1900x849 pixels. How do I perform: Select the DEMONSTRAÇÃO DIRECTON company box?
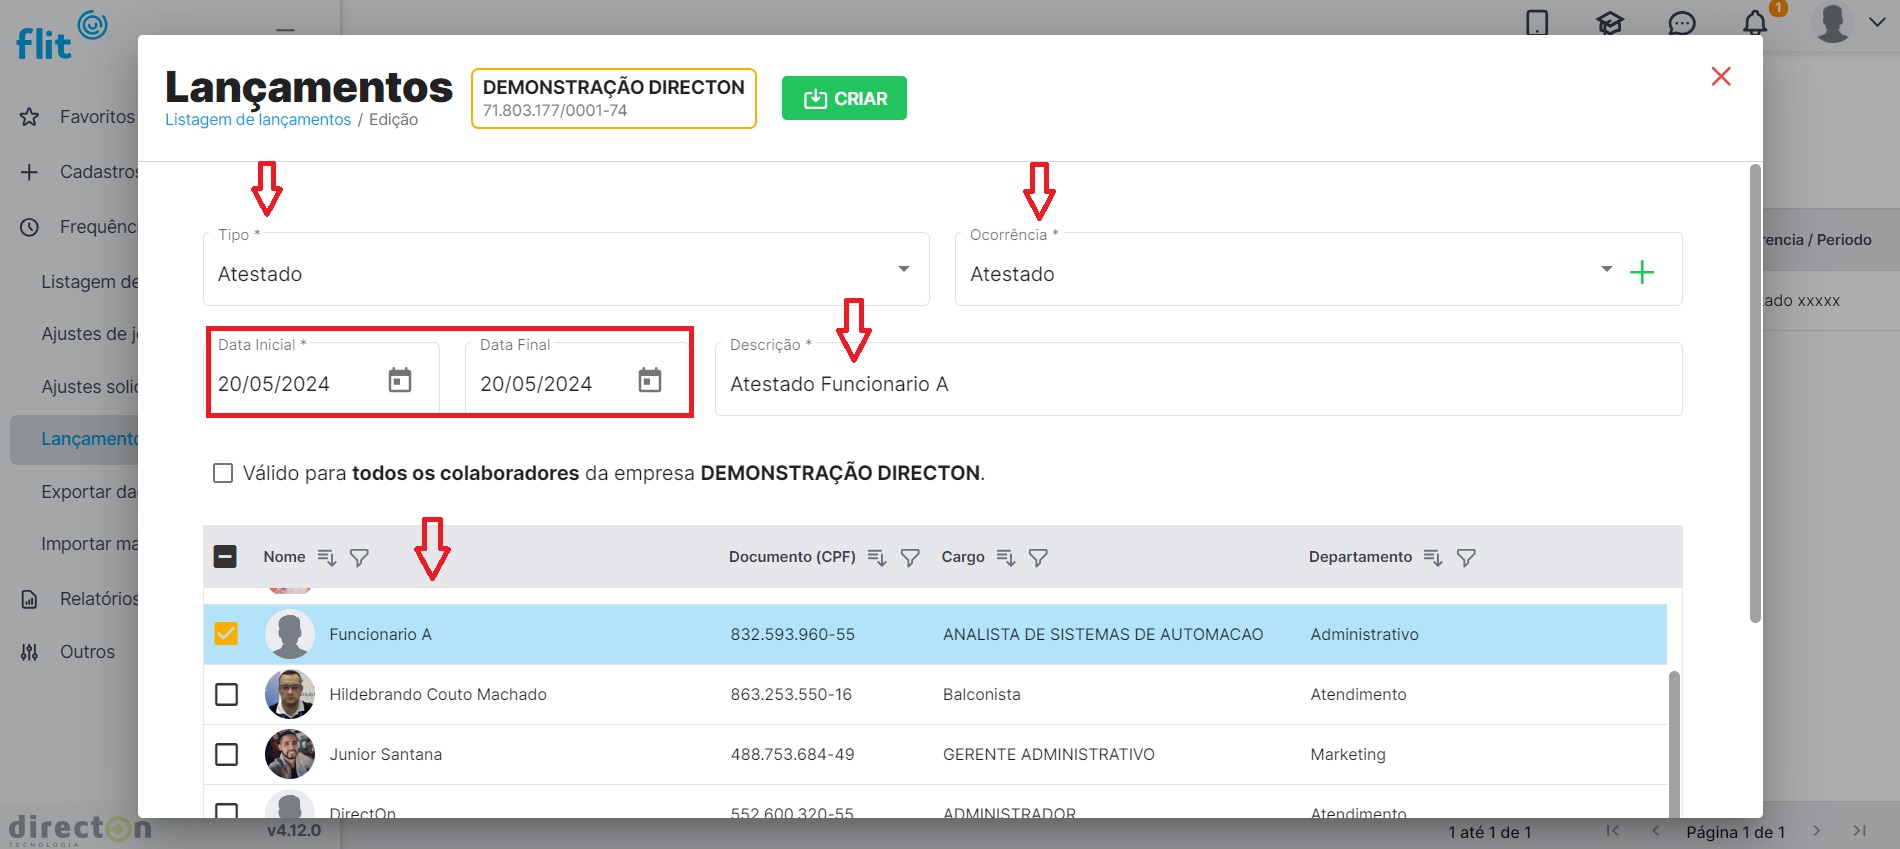(614, 98)
